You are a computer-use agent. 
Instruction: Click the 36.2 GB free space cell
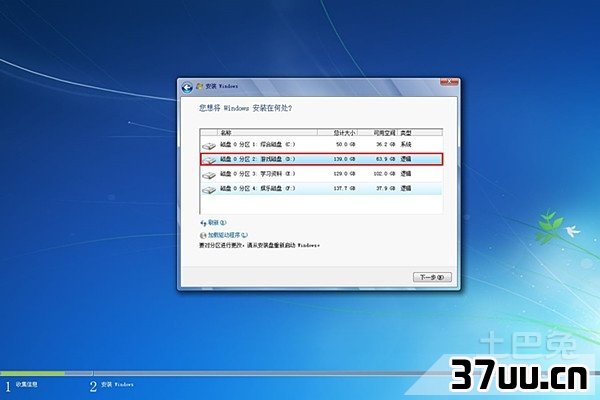[385, 145]
